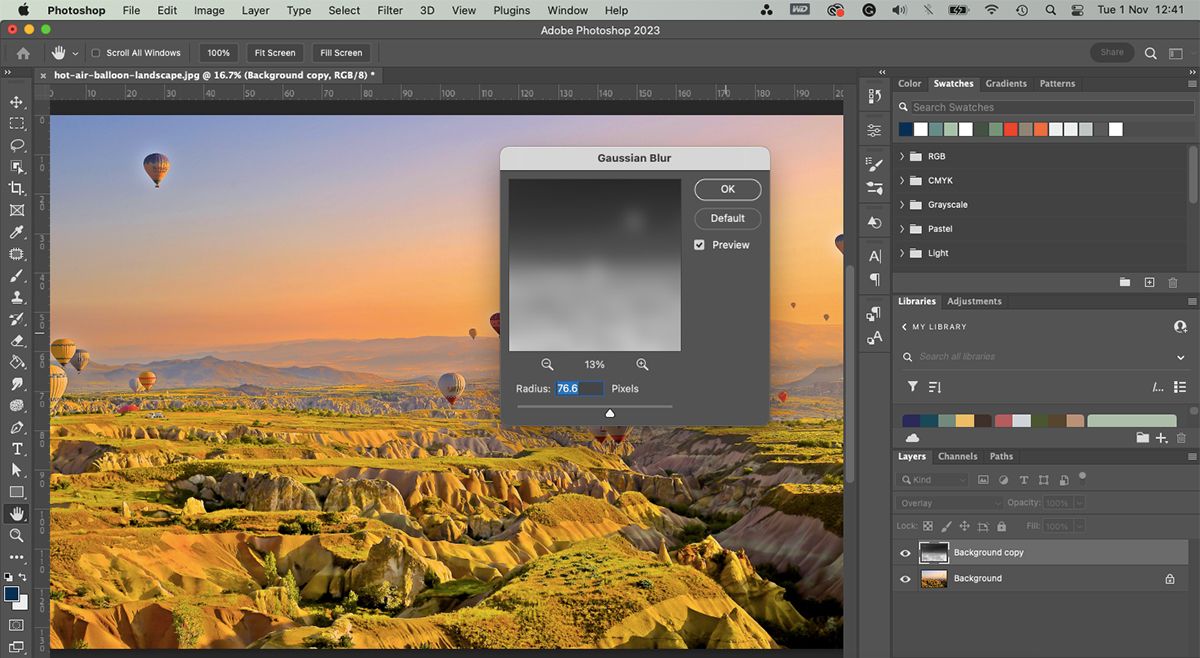The height and width of the screenshot is (658, 1200).
Task: Activate the Zoom tool
Action: (x=16, y=536)
